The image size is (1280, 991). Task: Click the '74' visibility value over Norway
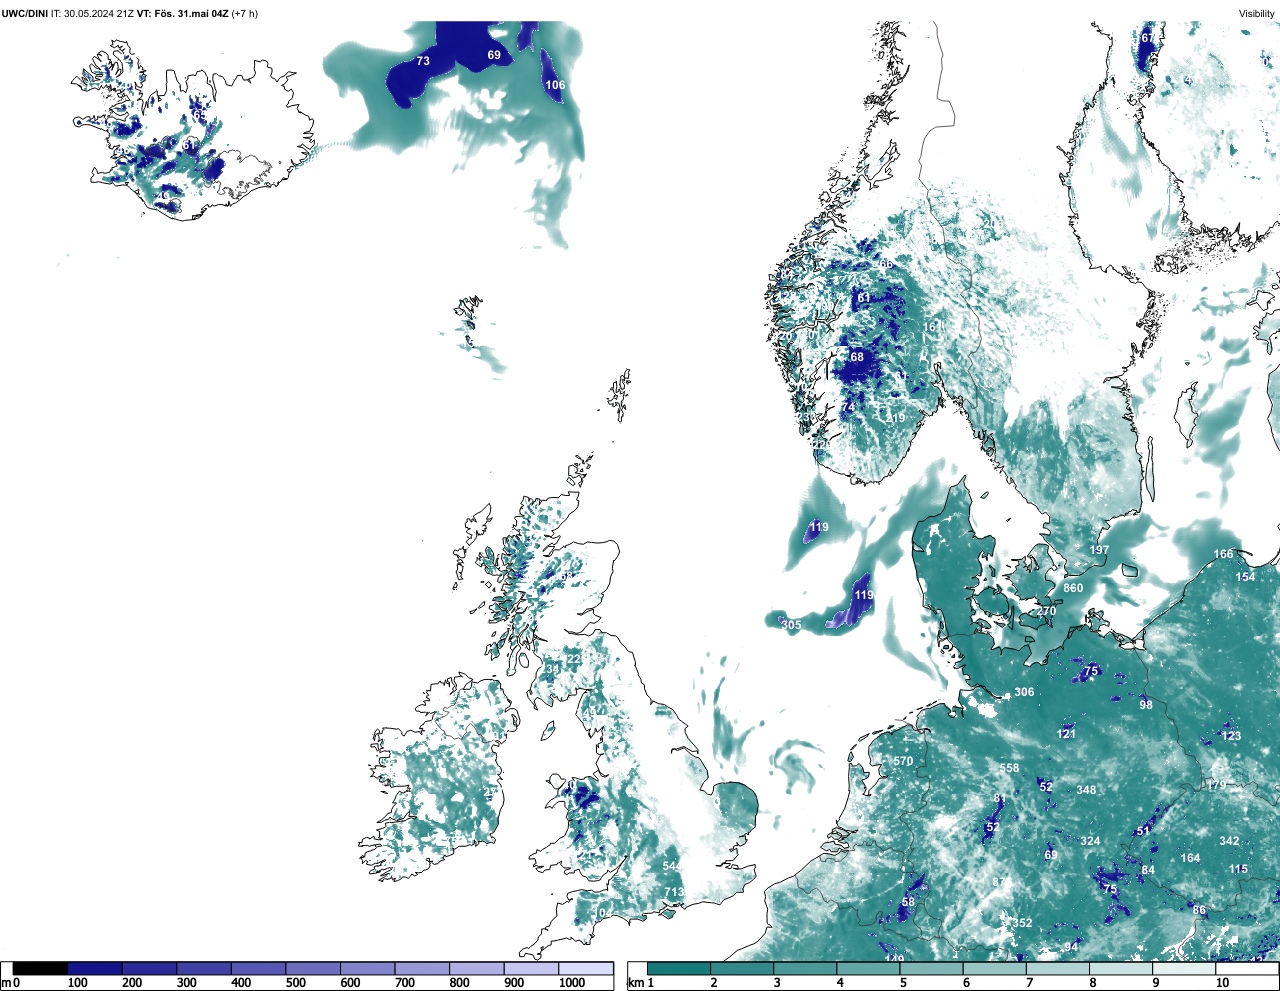point(848,407)
